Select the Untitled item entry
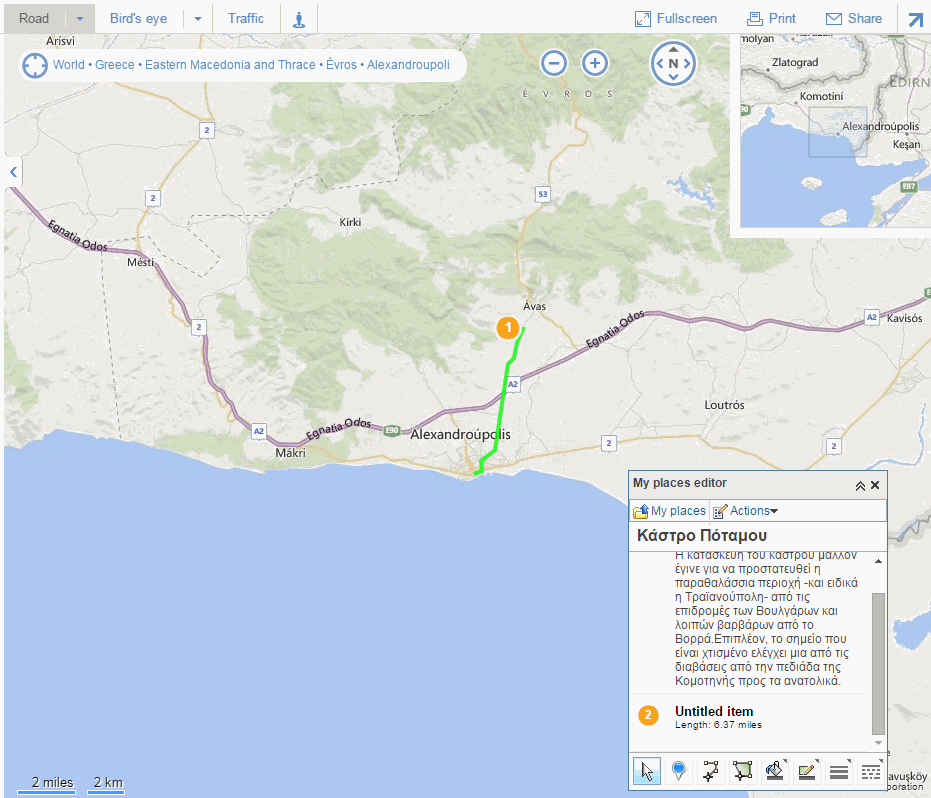 pos(714,711)
